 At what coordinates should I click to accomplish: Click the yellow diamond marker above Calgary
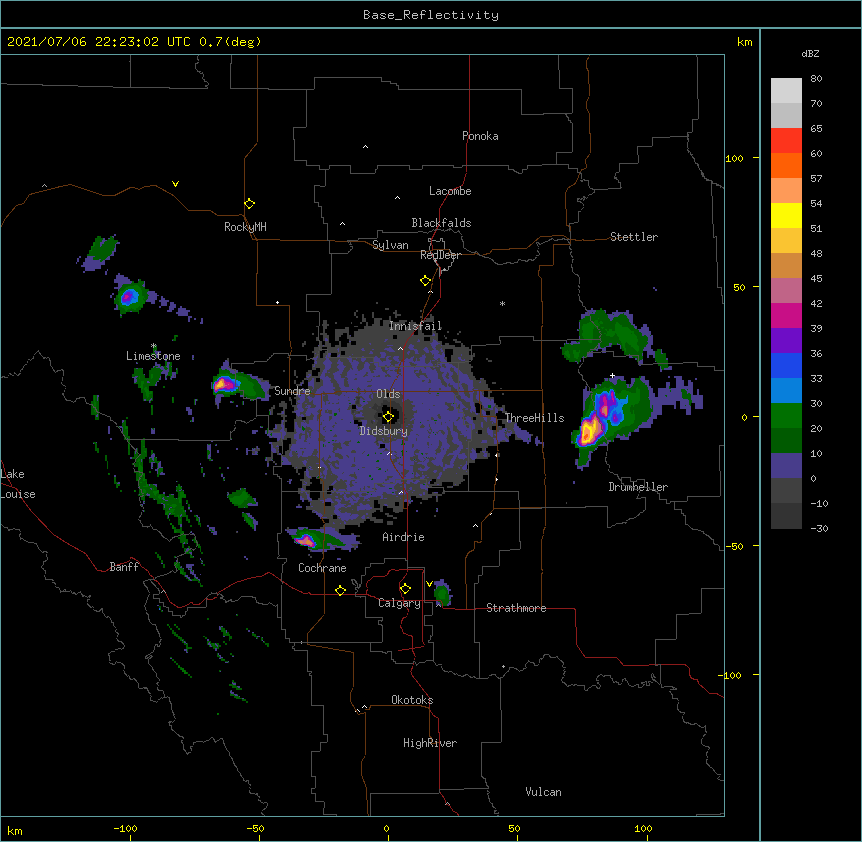pos(405,588)
